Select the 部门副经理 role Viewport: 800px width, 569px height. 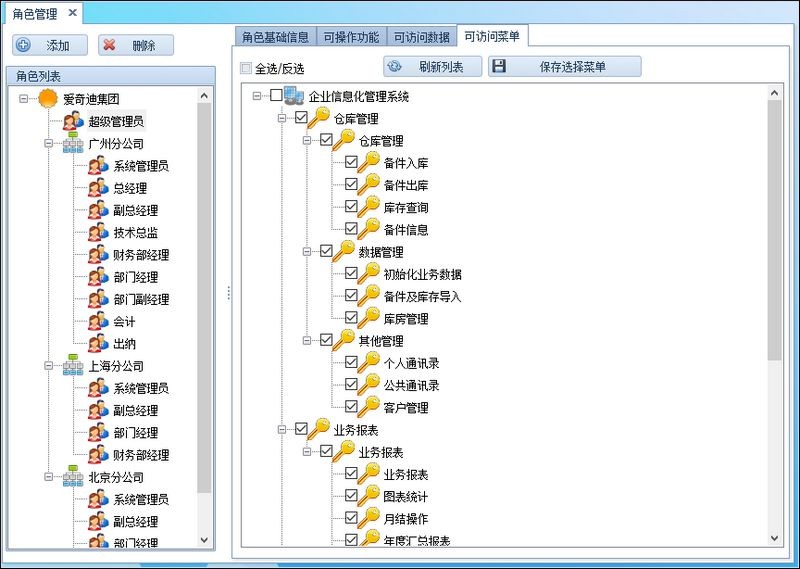coord(141,299)
